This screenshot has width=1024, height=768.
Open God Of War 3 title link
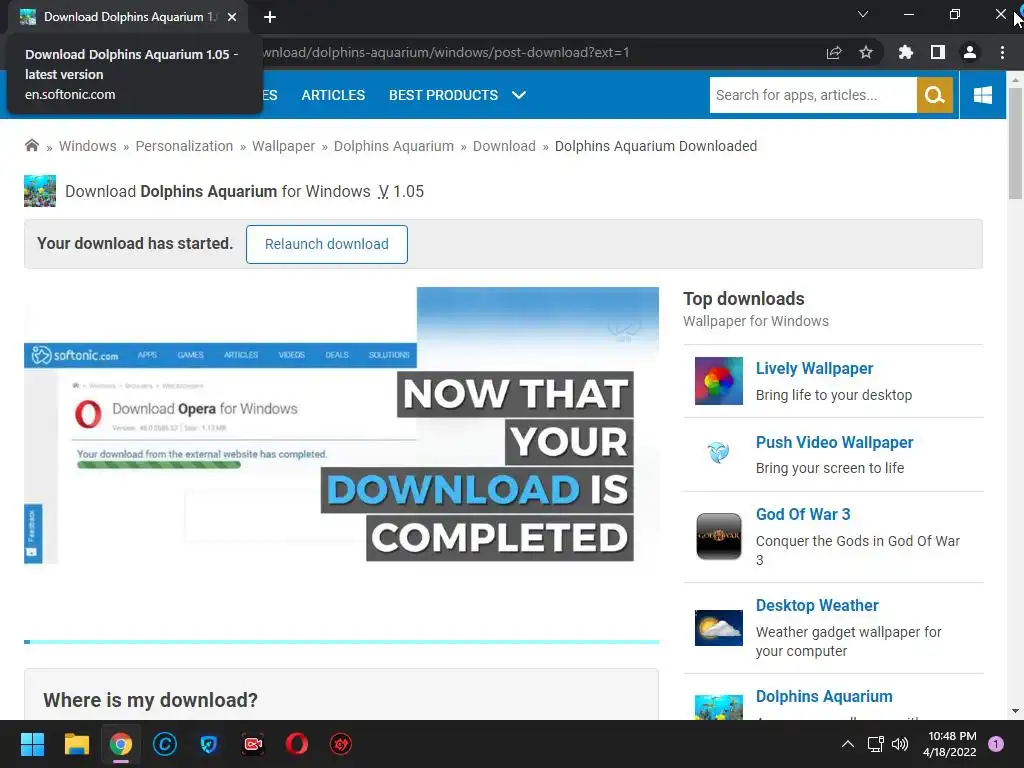(803, 515)
